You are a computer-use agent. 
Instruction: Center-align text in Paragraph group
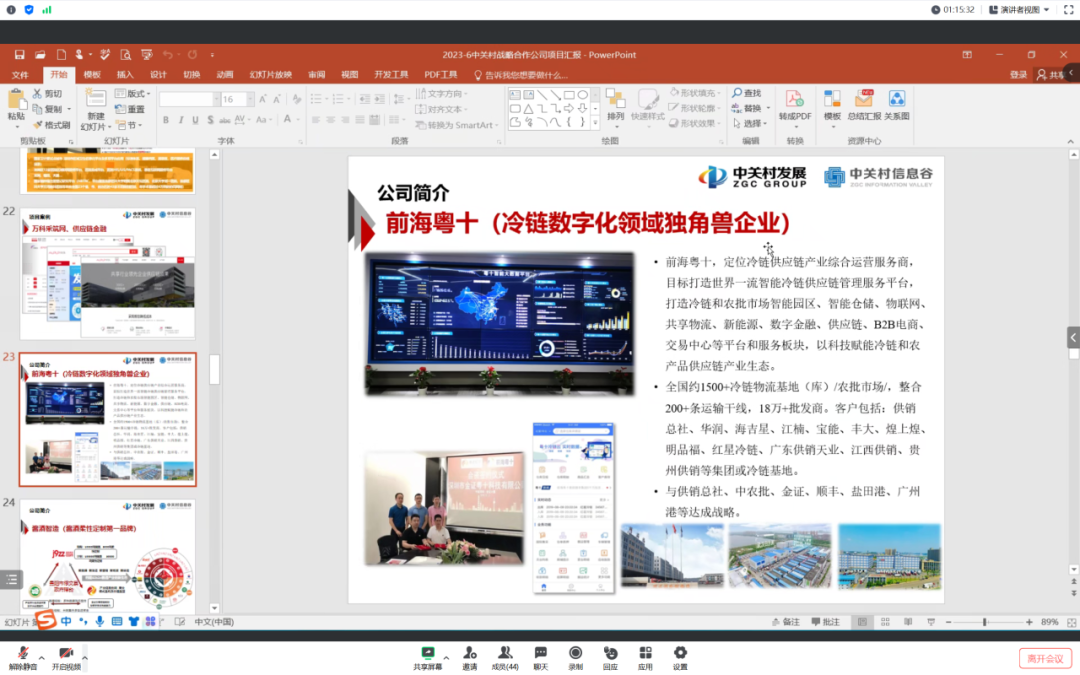click(x=331, y=120)
